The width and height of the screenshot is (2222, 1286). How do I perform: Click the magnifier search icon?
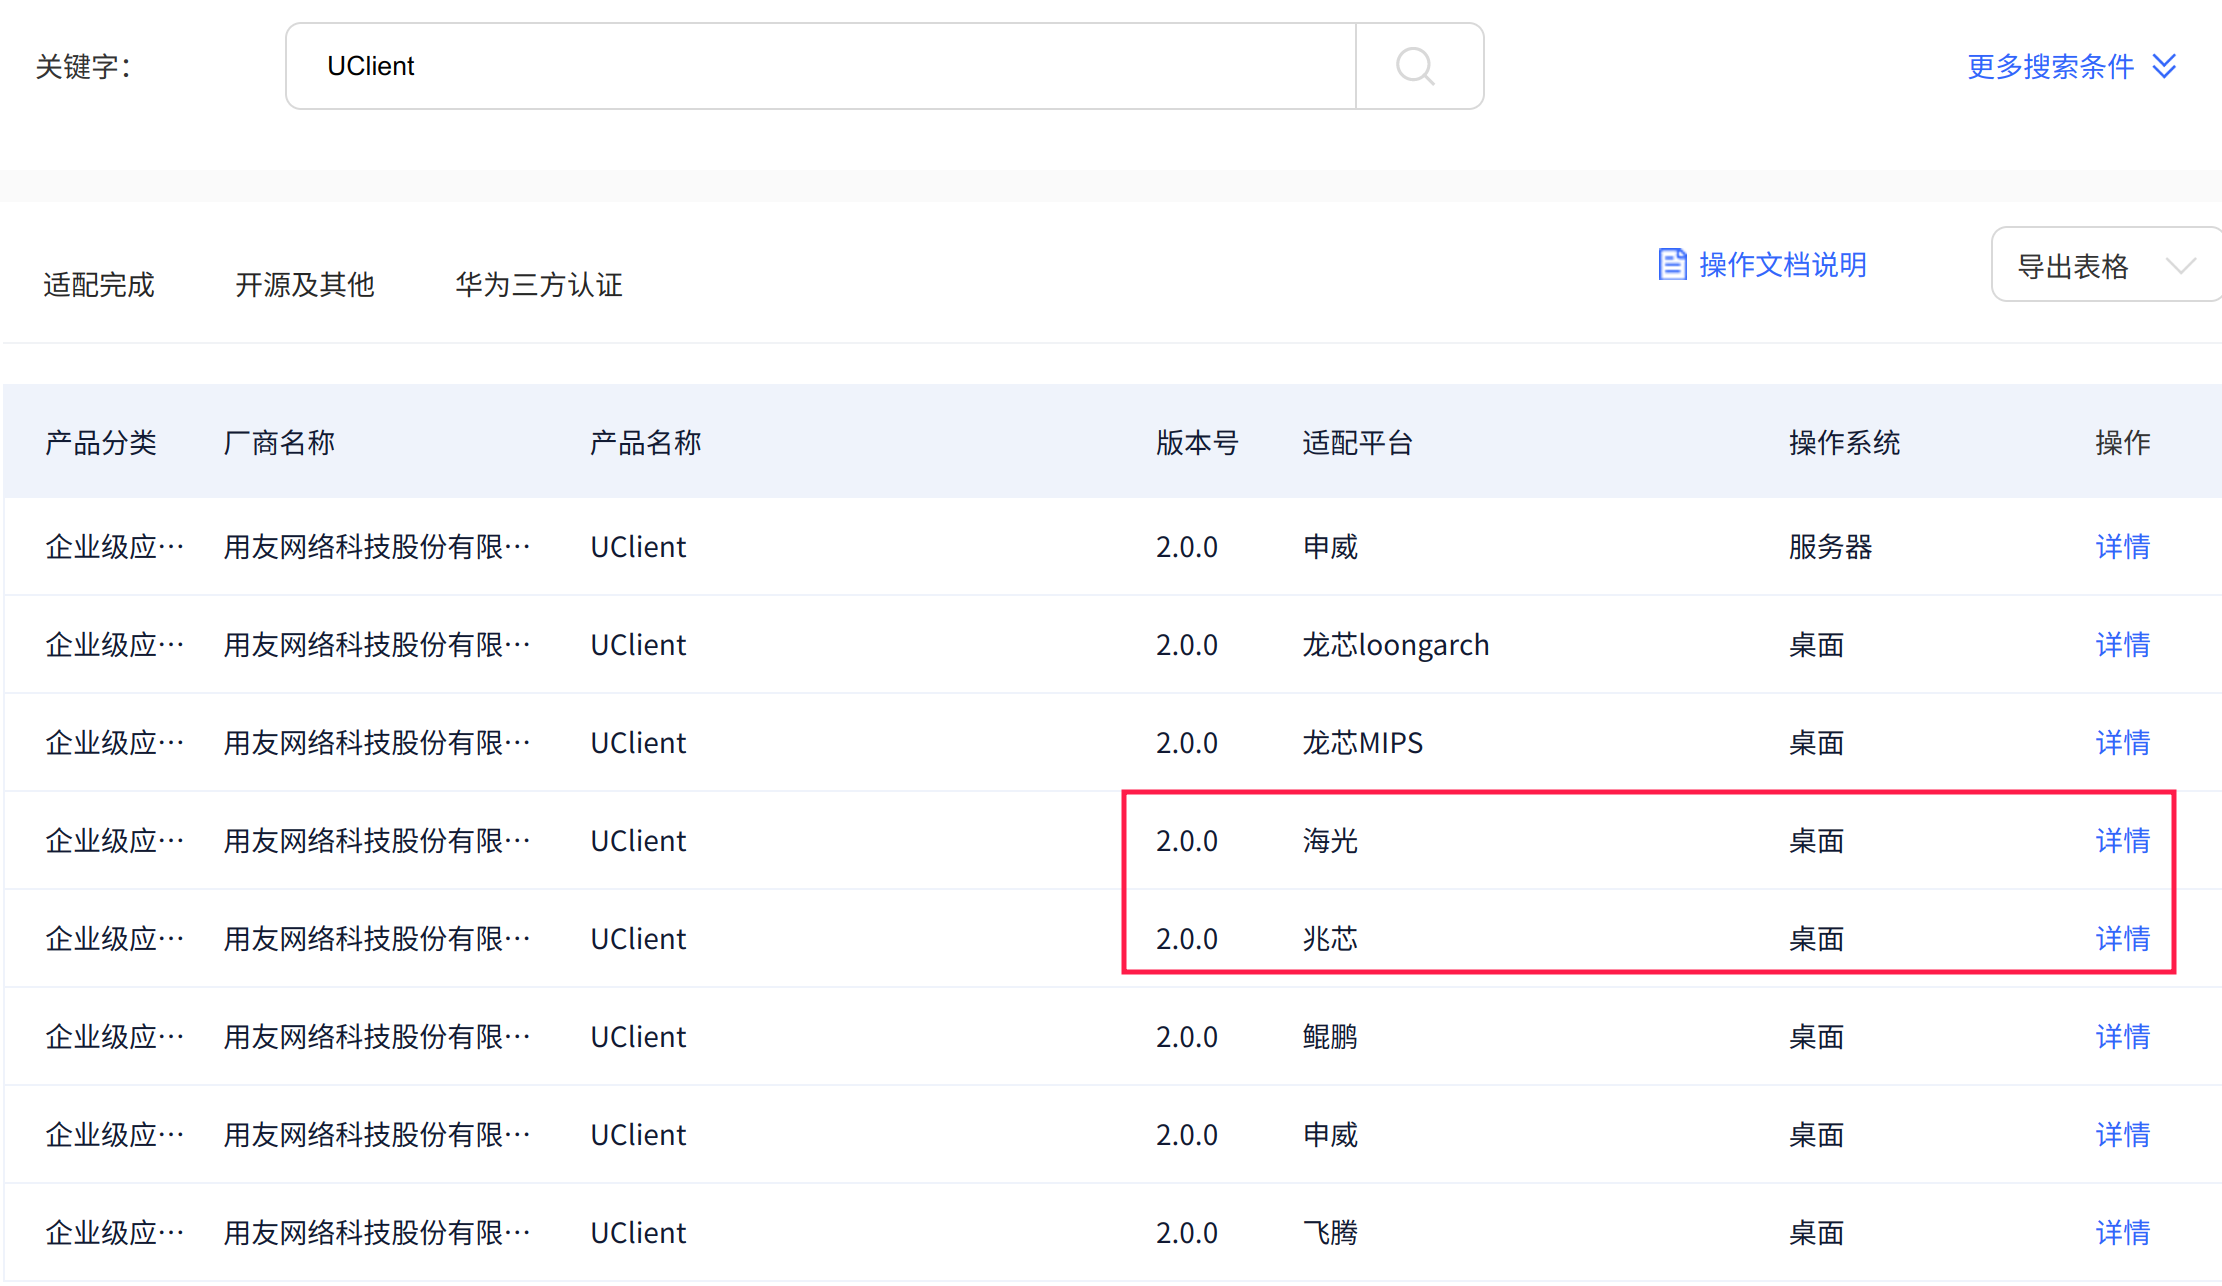(x=1415, y=67)
